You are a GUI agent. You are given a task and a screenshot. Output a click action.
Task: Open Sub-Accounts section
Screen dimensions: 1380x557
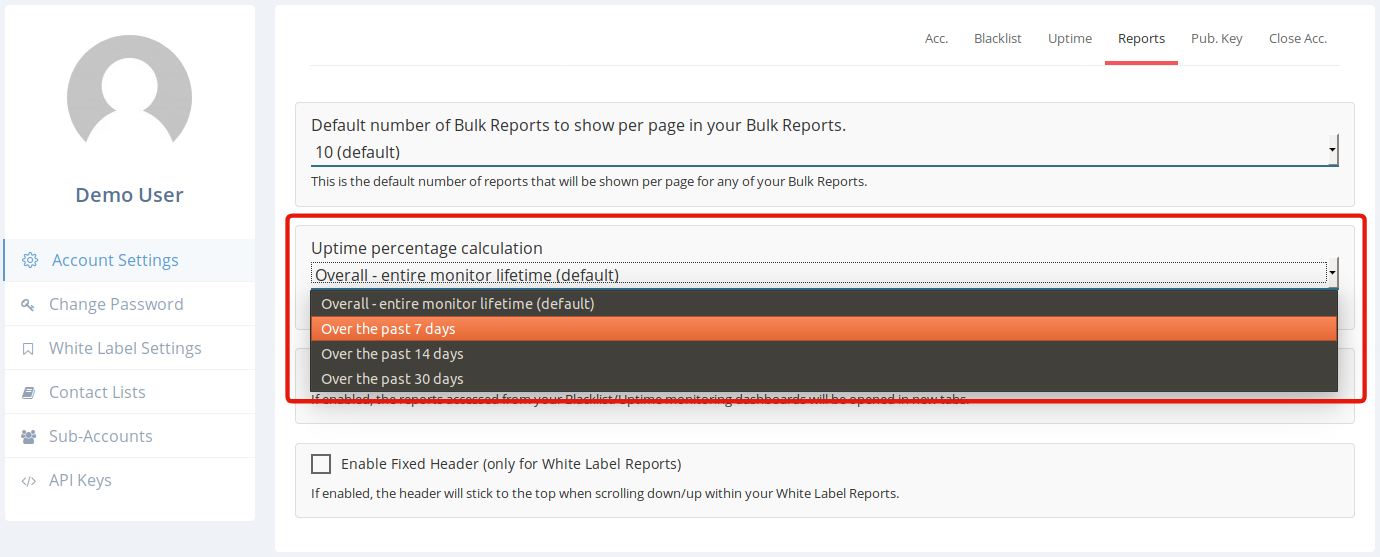pos(130,436)
